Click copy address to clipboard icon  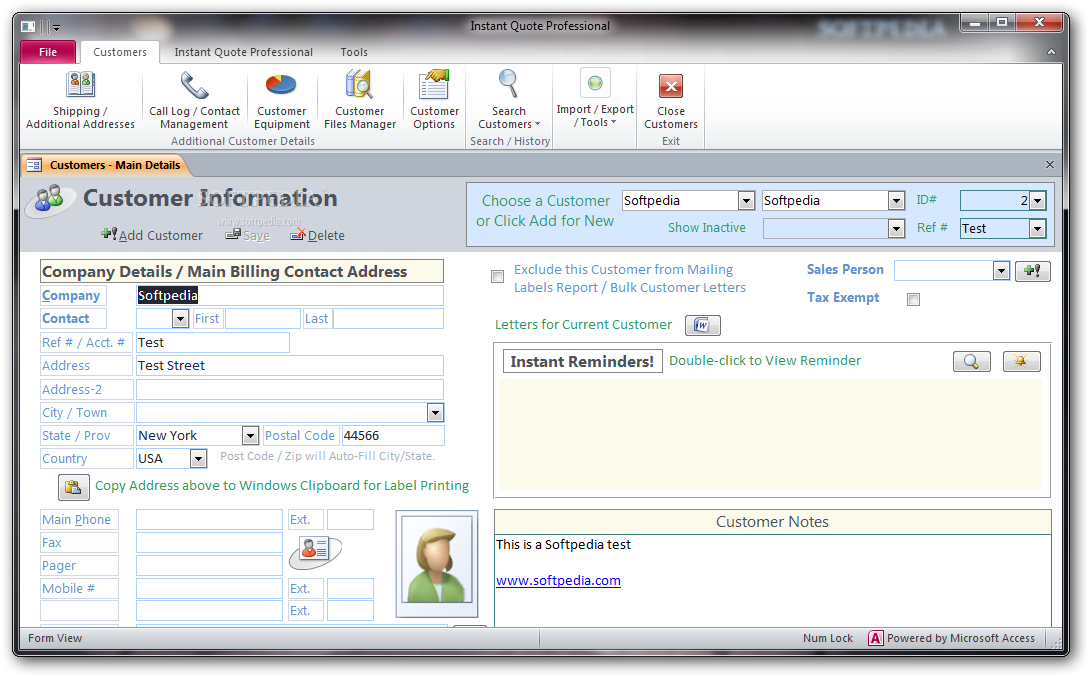(x=74, y=487)
